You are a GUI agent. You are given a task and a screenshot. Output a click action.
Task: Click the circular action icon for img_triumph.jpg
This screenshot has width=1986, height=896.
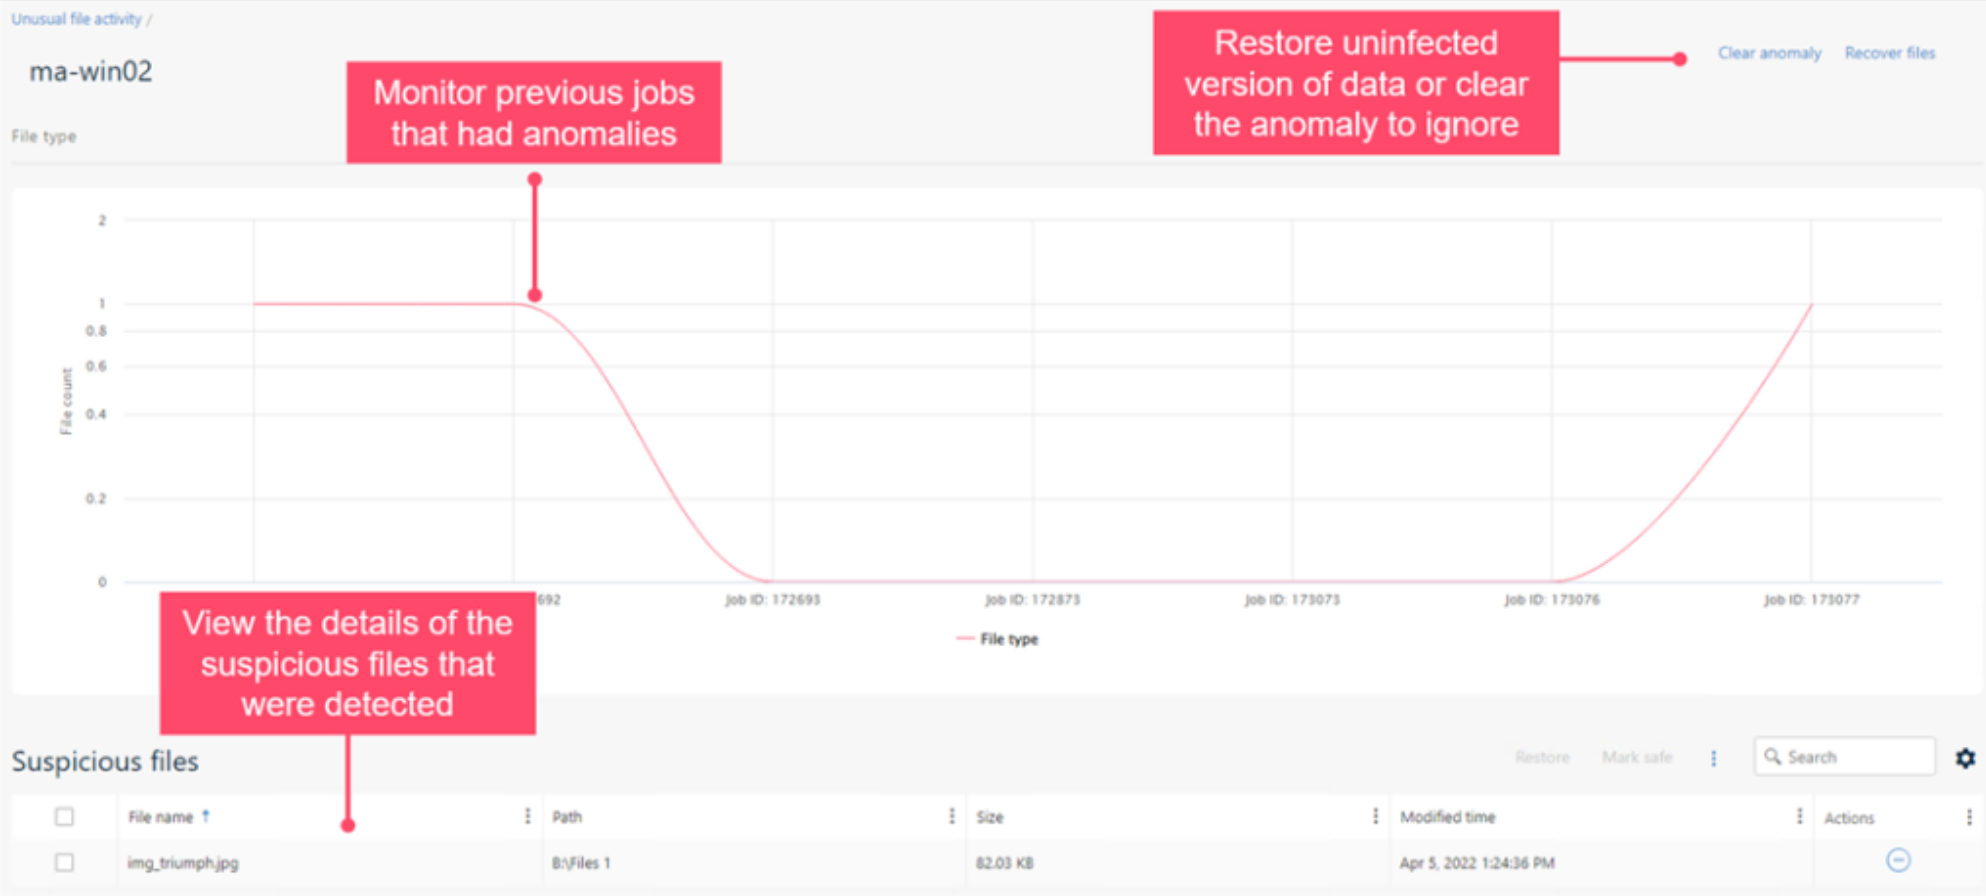click(1898, 860)
